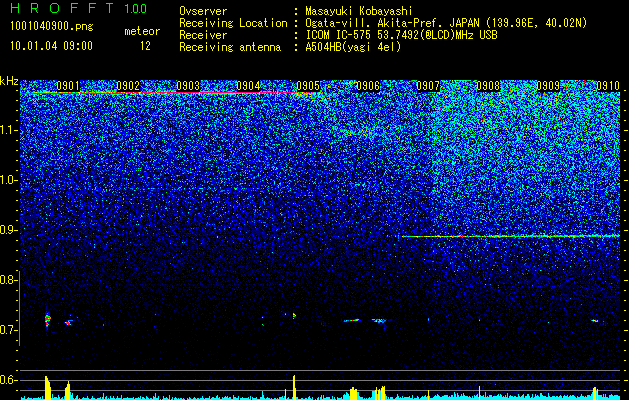Click the 0905 time marker
Screen dimensions: 629x400
pyautogui.click(x=308, y=86)
